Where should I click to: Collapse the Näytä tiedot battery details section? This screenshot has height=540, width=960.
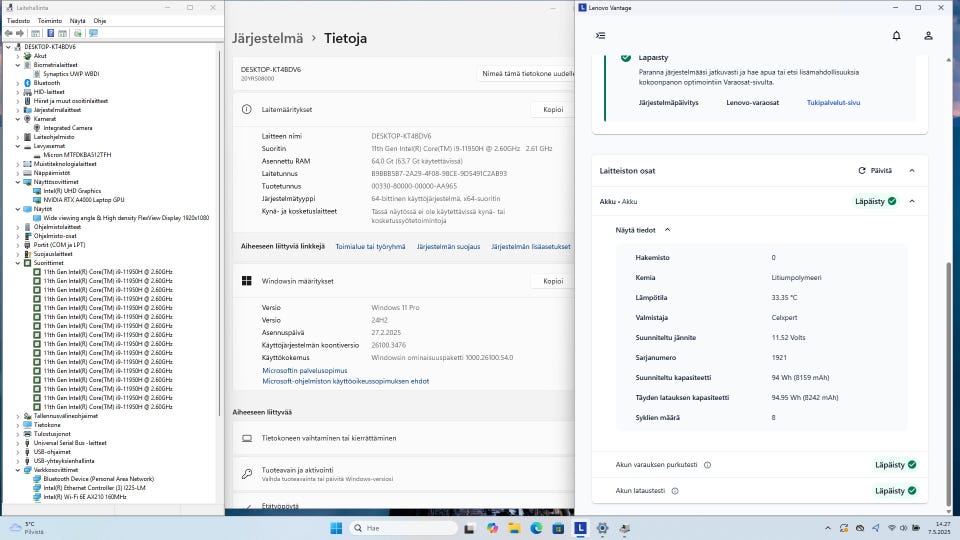click(667, 230)
